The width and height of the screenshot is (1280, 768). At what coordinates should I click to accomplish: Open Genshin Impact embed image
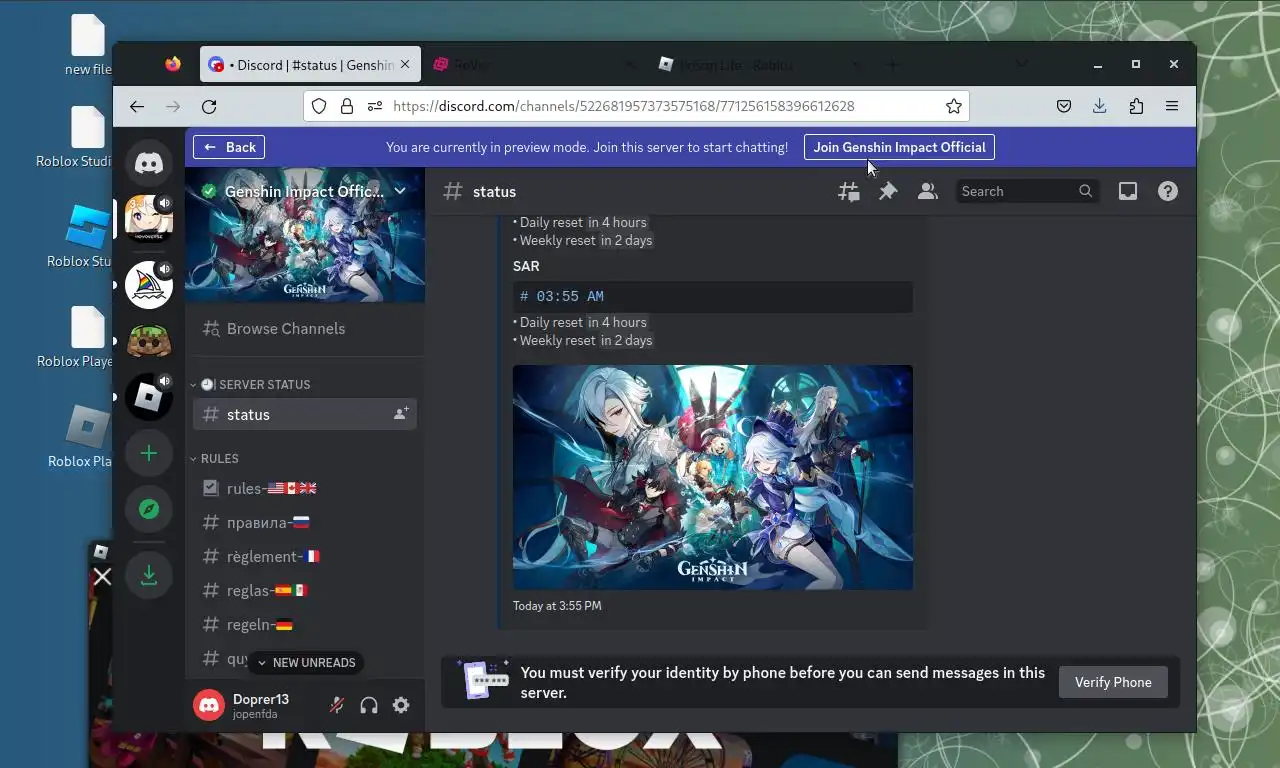coord(713,477)
